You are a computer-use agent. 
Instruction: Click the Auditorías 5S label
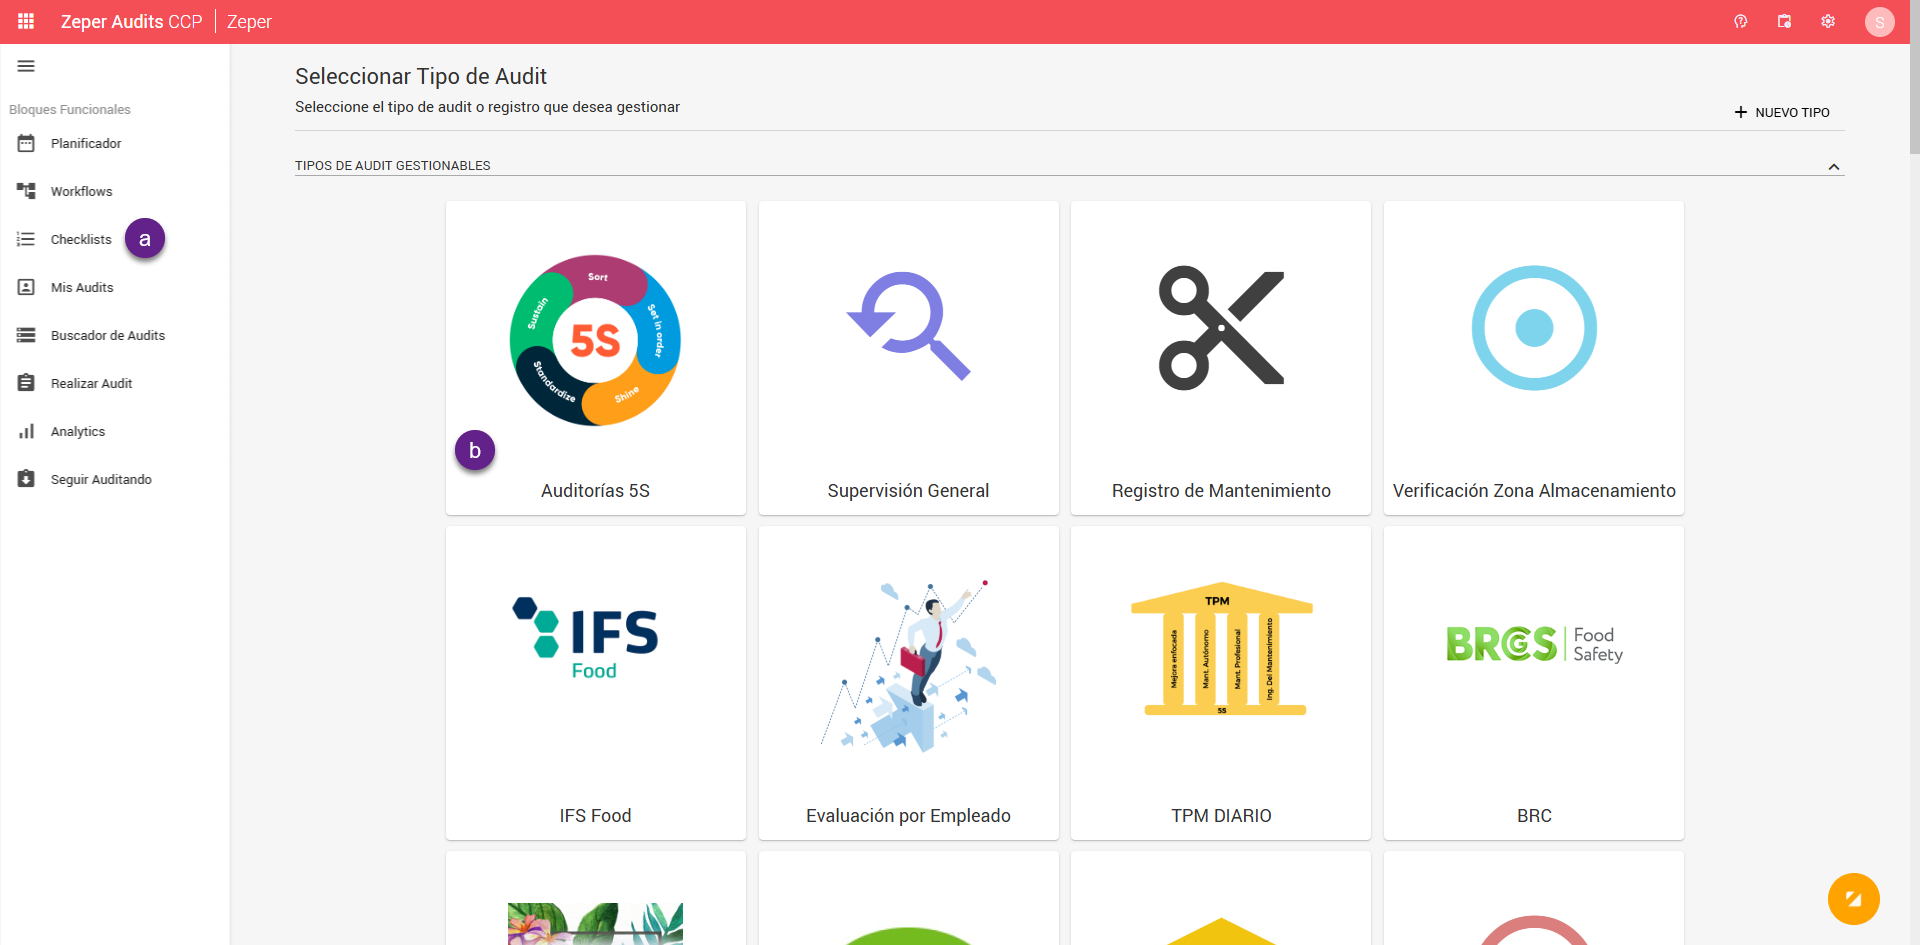pos(595,491)
